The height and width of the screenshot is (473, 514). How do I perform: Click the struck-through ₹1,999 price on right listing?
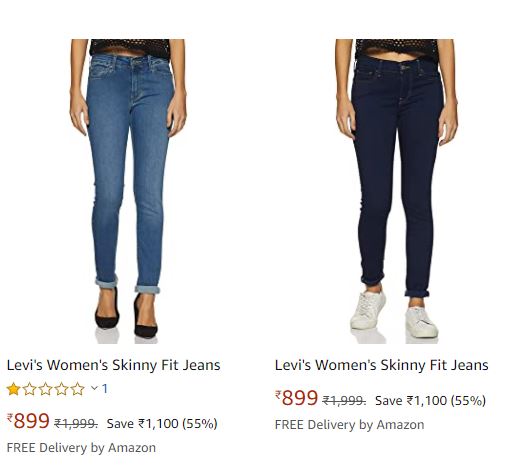[344, 400]
